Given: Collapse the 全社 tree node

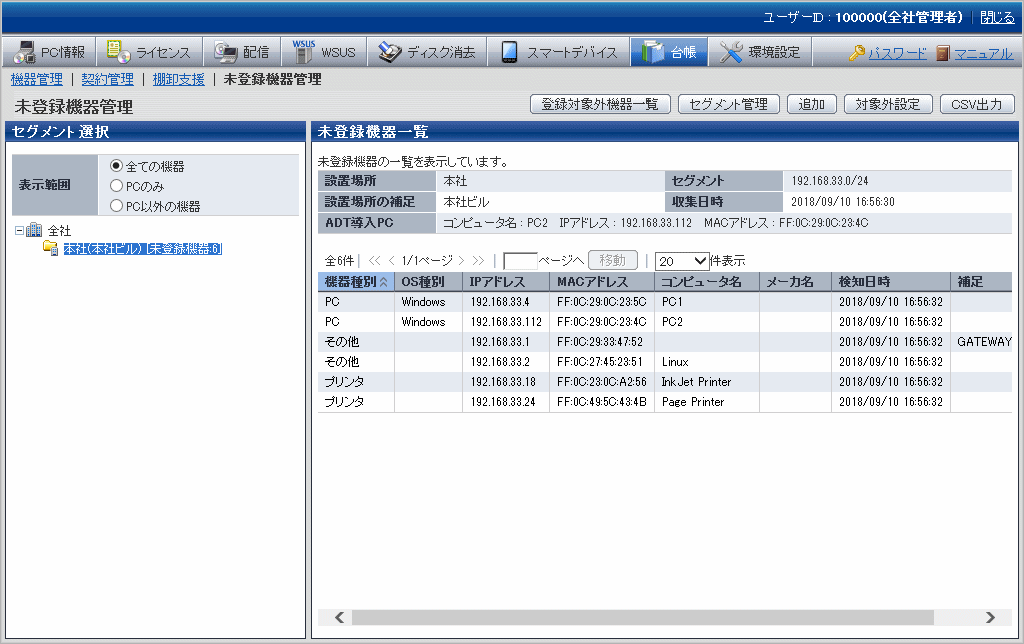Looking at the screenshot, I should [x=20, y=231].
